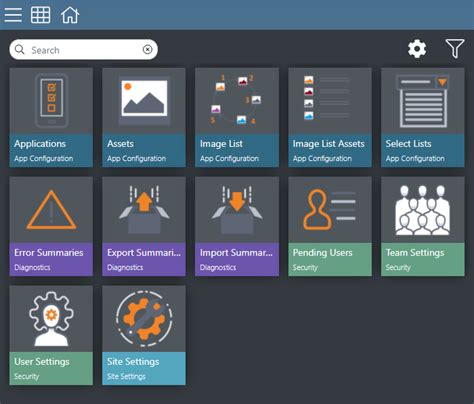Clear the search box with the X

click(147, 50)
